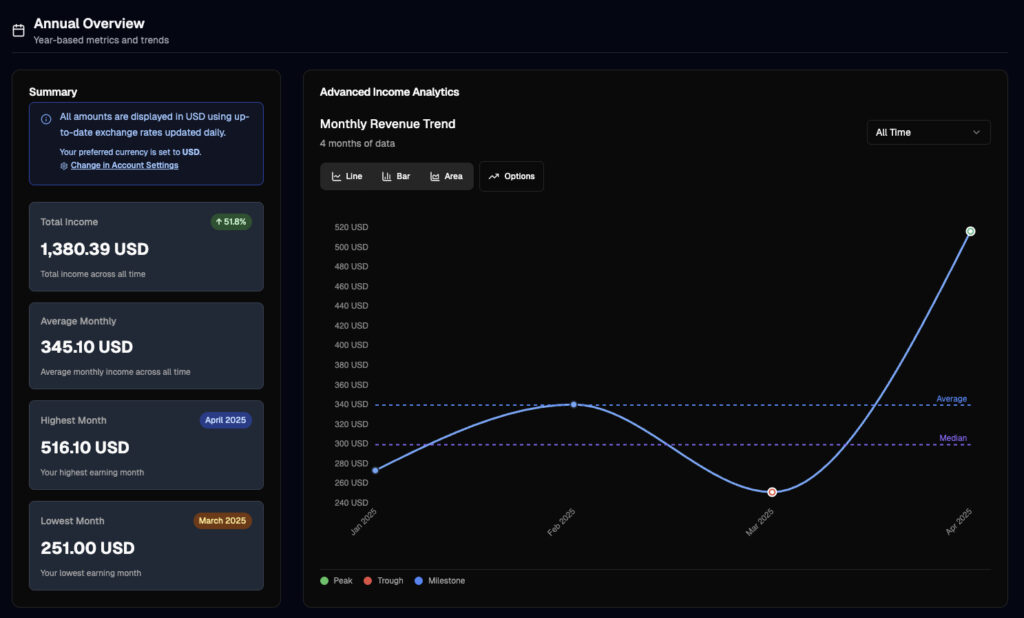Select the Line chart type icon
This screenshot has width=1024, height=618.
[x=335, y=176]
